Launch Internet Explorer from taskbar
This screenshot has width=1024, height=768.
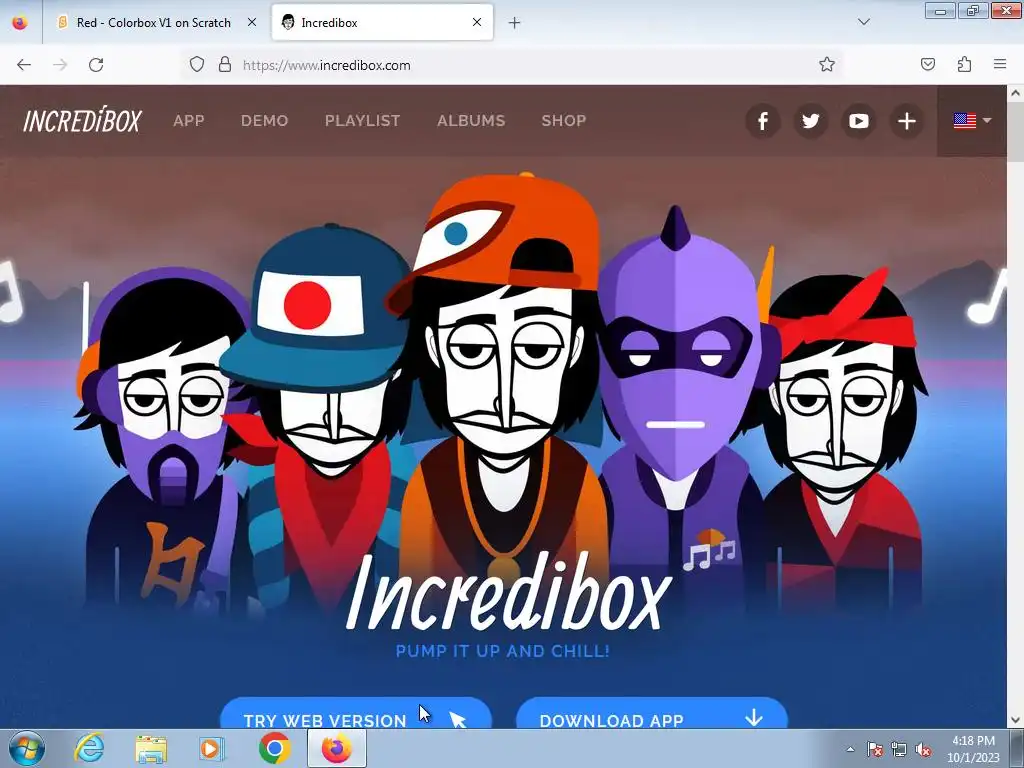pos(89,748)
